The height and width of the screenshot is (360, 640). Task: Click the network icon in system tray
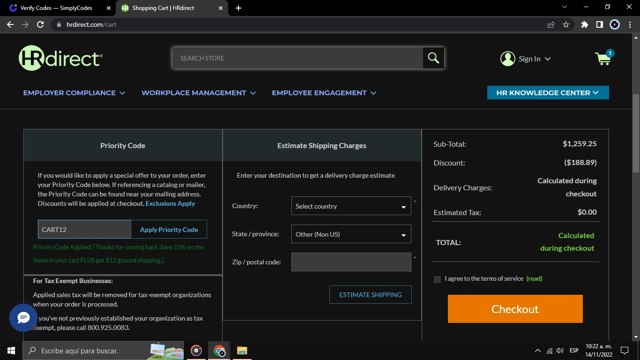coord(549,351)
